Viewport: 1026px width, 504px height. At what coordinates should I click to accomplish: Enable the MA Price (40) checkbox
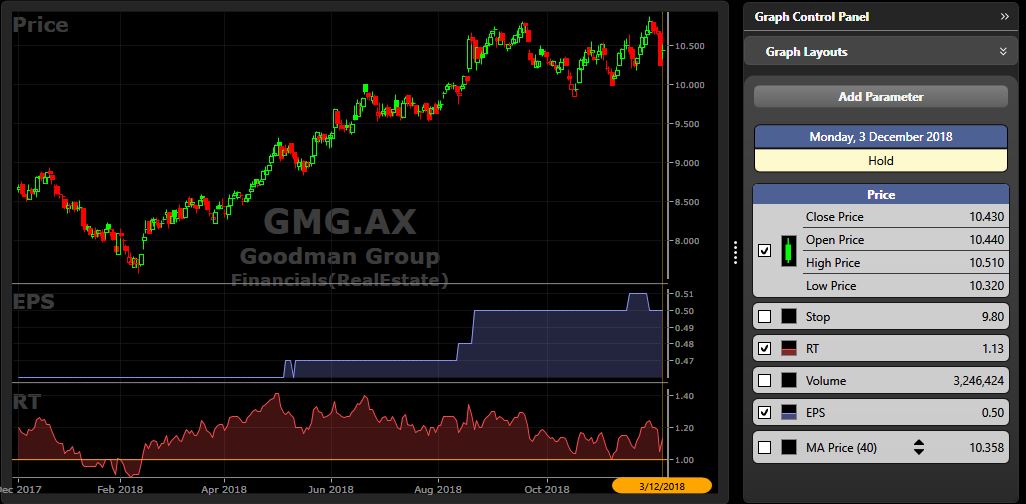click(764, 448)
